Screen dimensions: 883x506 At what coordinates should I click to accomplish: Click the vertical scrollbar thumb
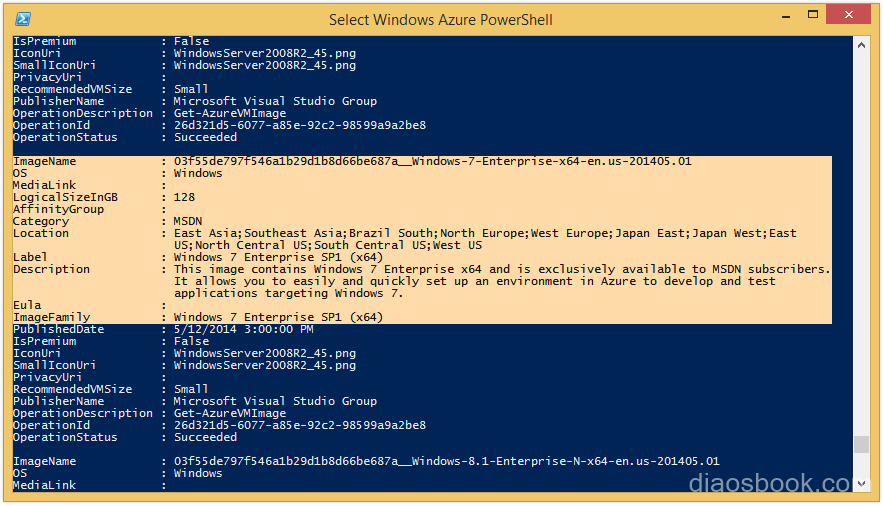click(861, 444)
